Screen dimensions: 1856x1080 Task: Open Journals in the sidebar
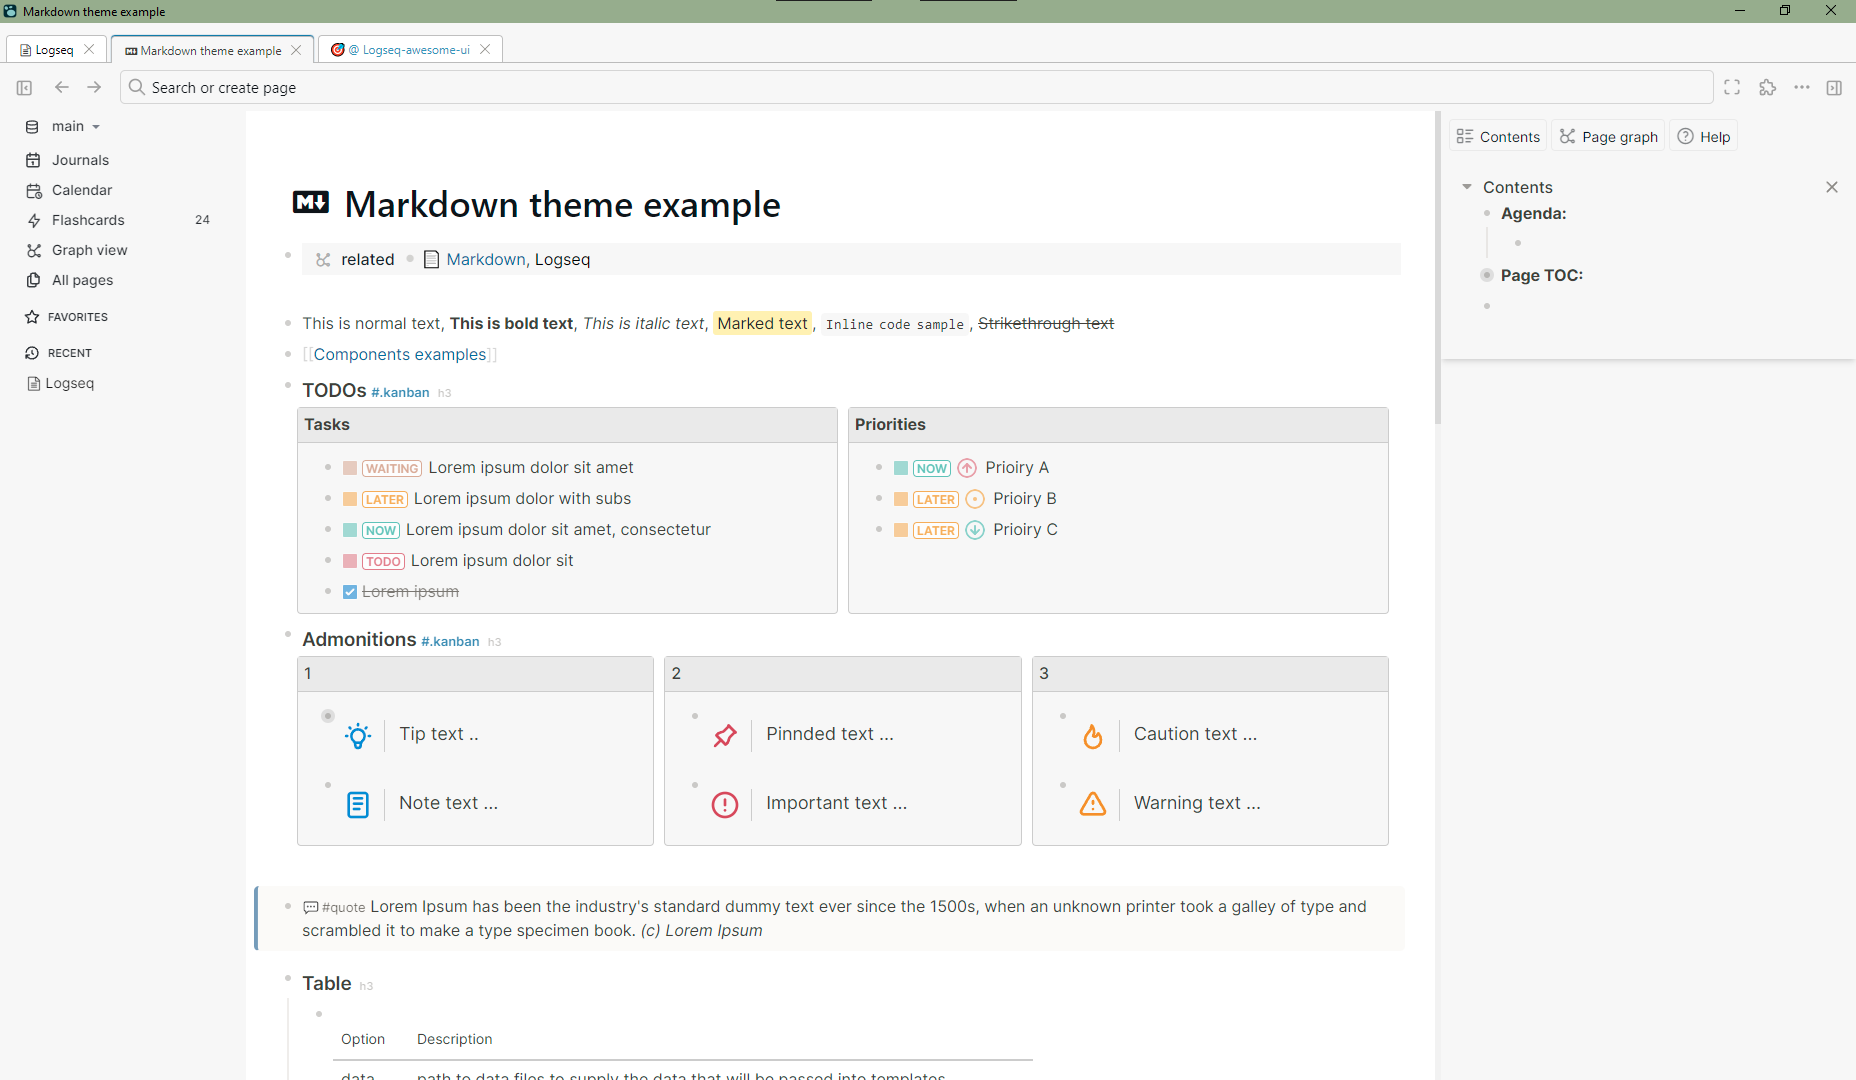click(80, 160)
